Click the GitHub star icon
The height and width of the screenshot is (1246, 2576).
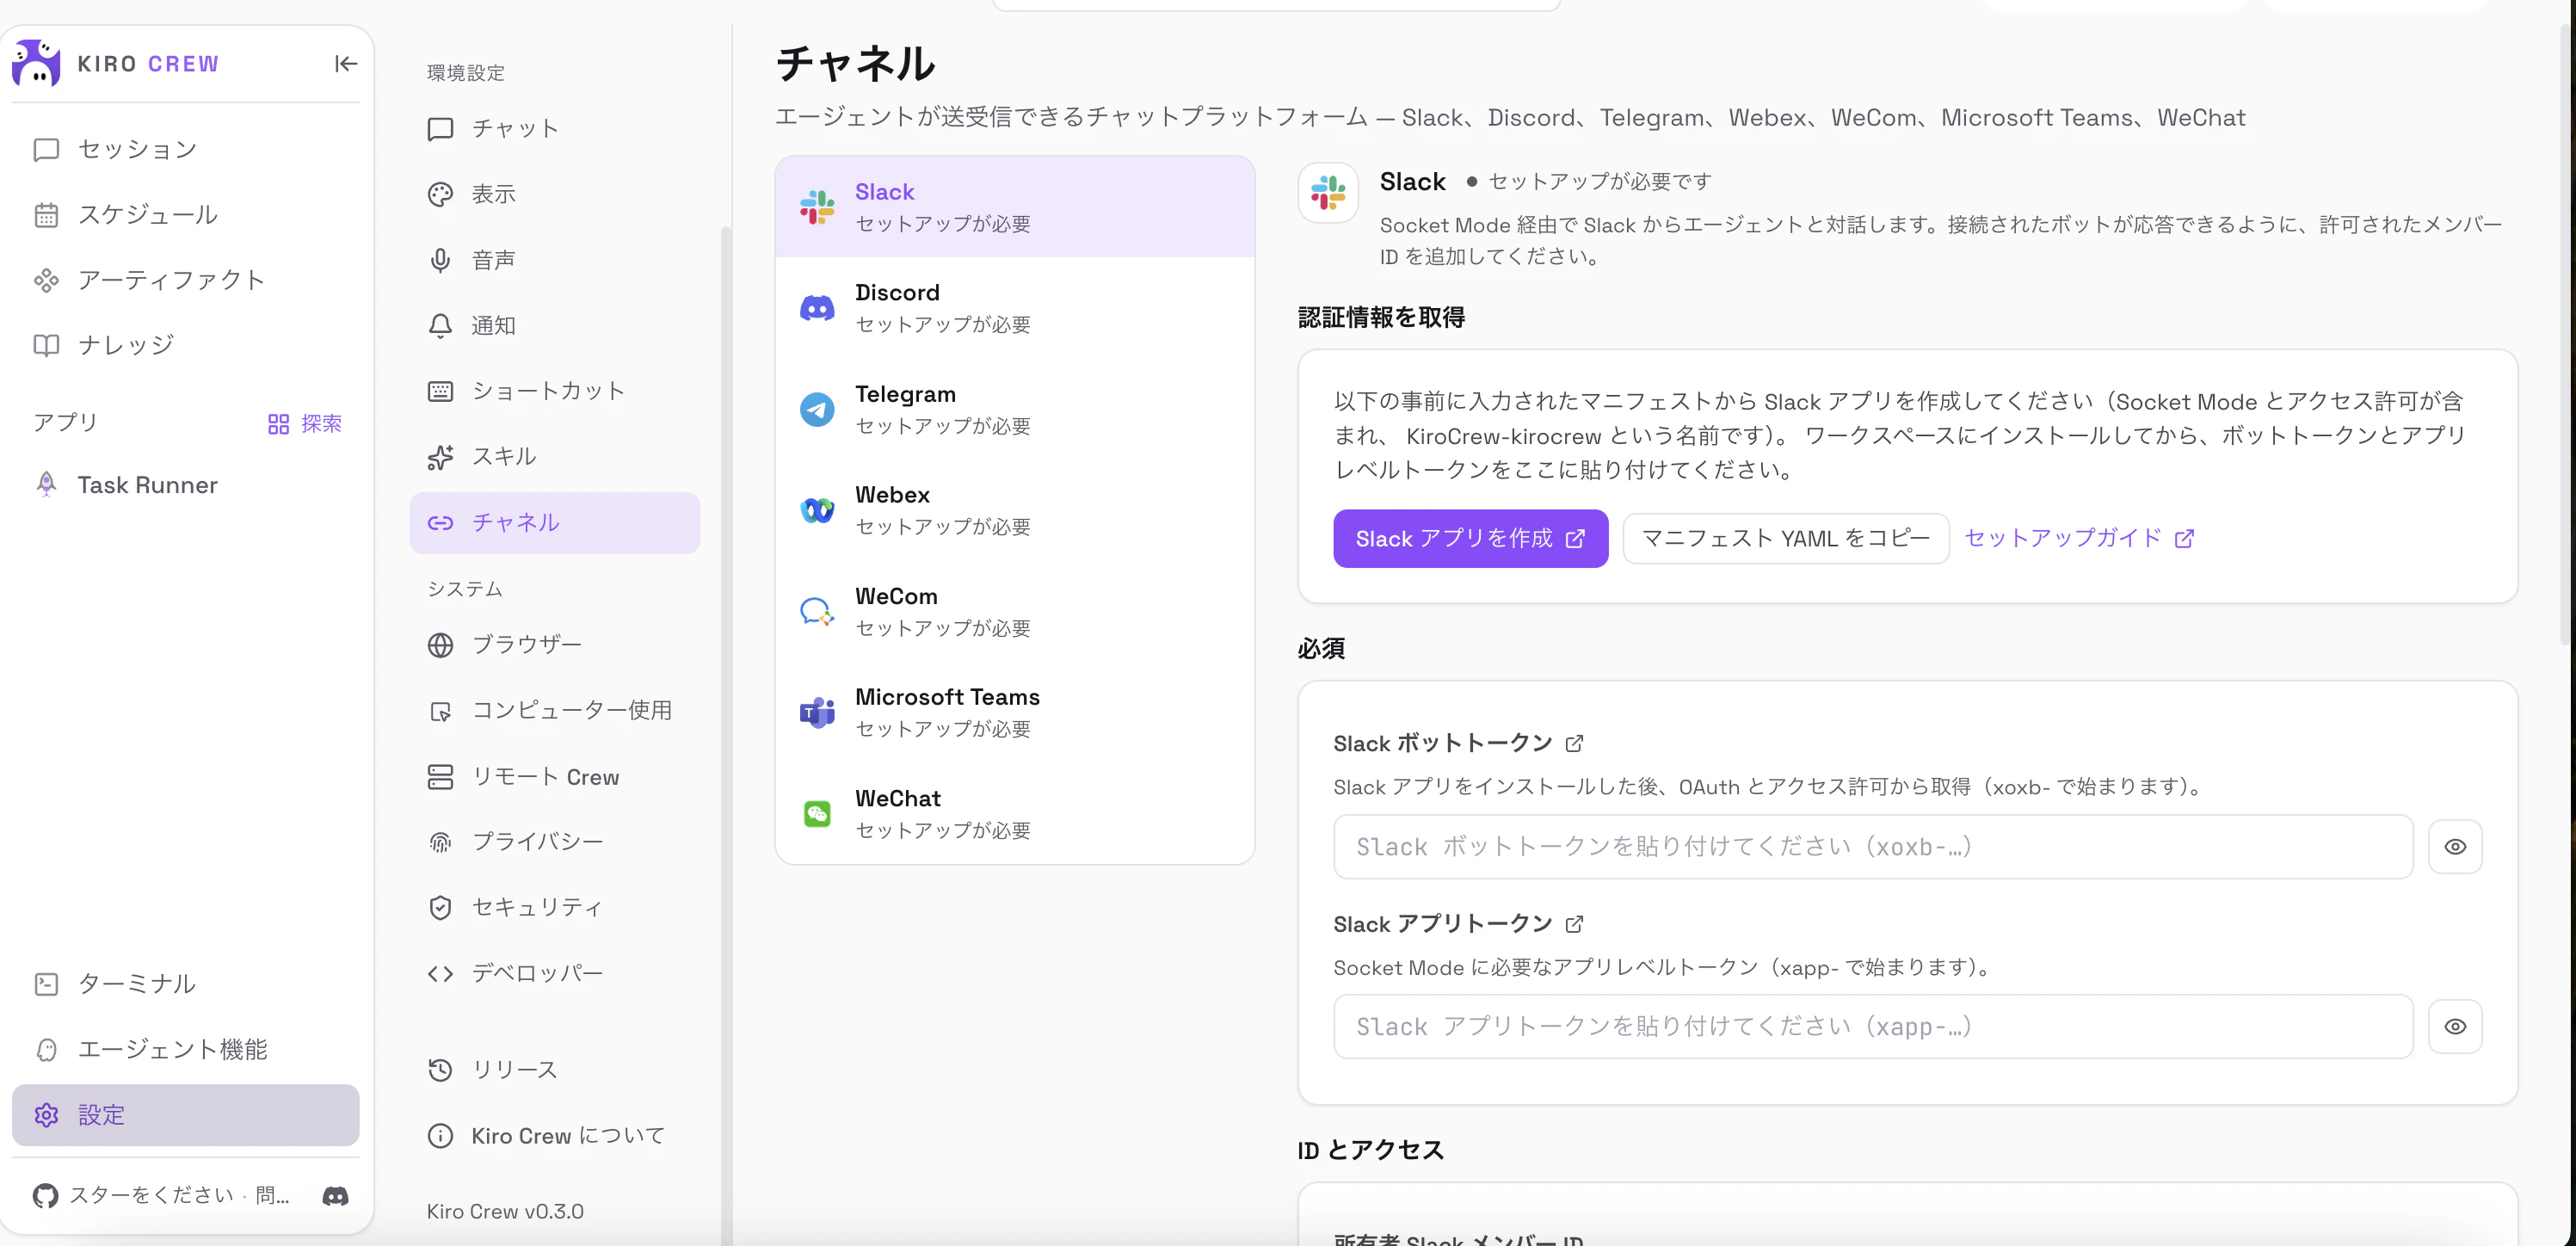[x=45, y=1196]
